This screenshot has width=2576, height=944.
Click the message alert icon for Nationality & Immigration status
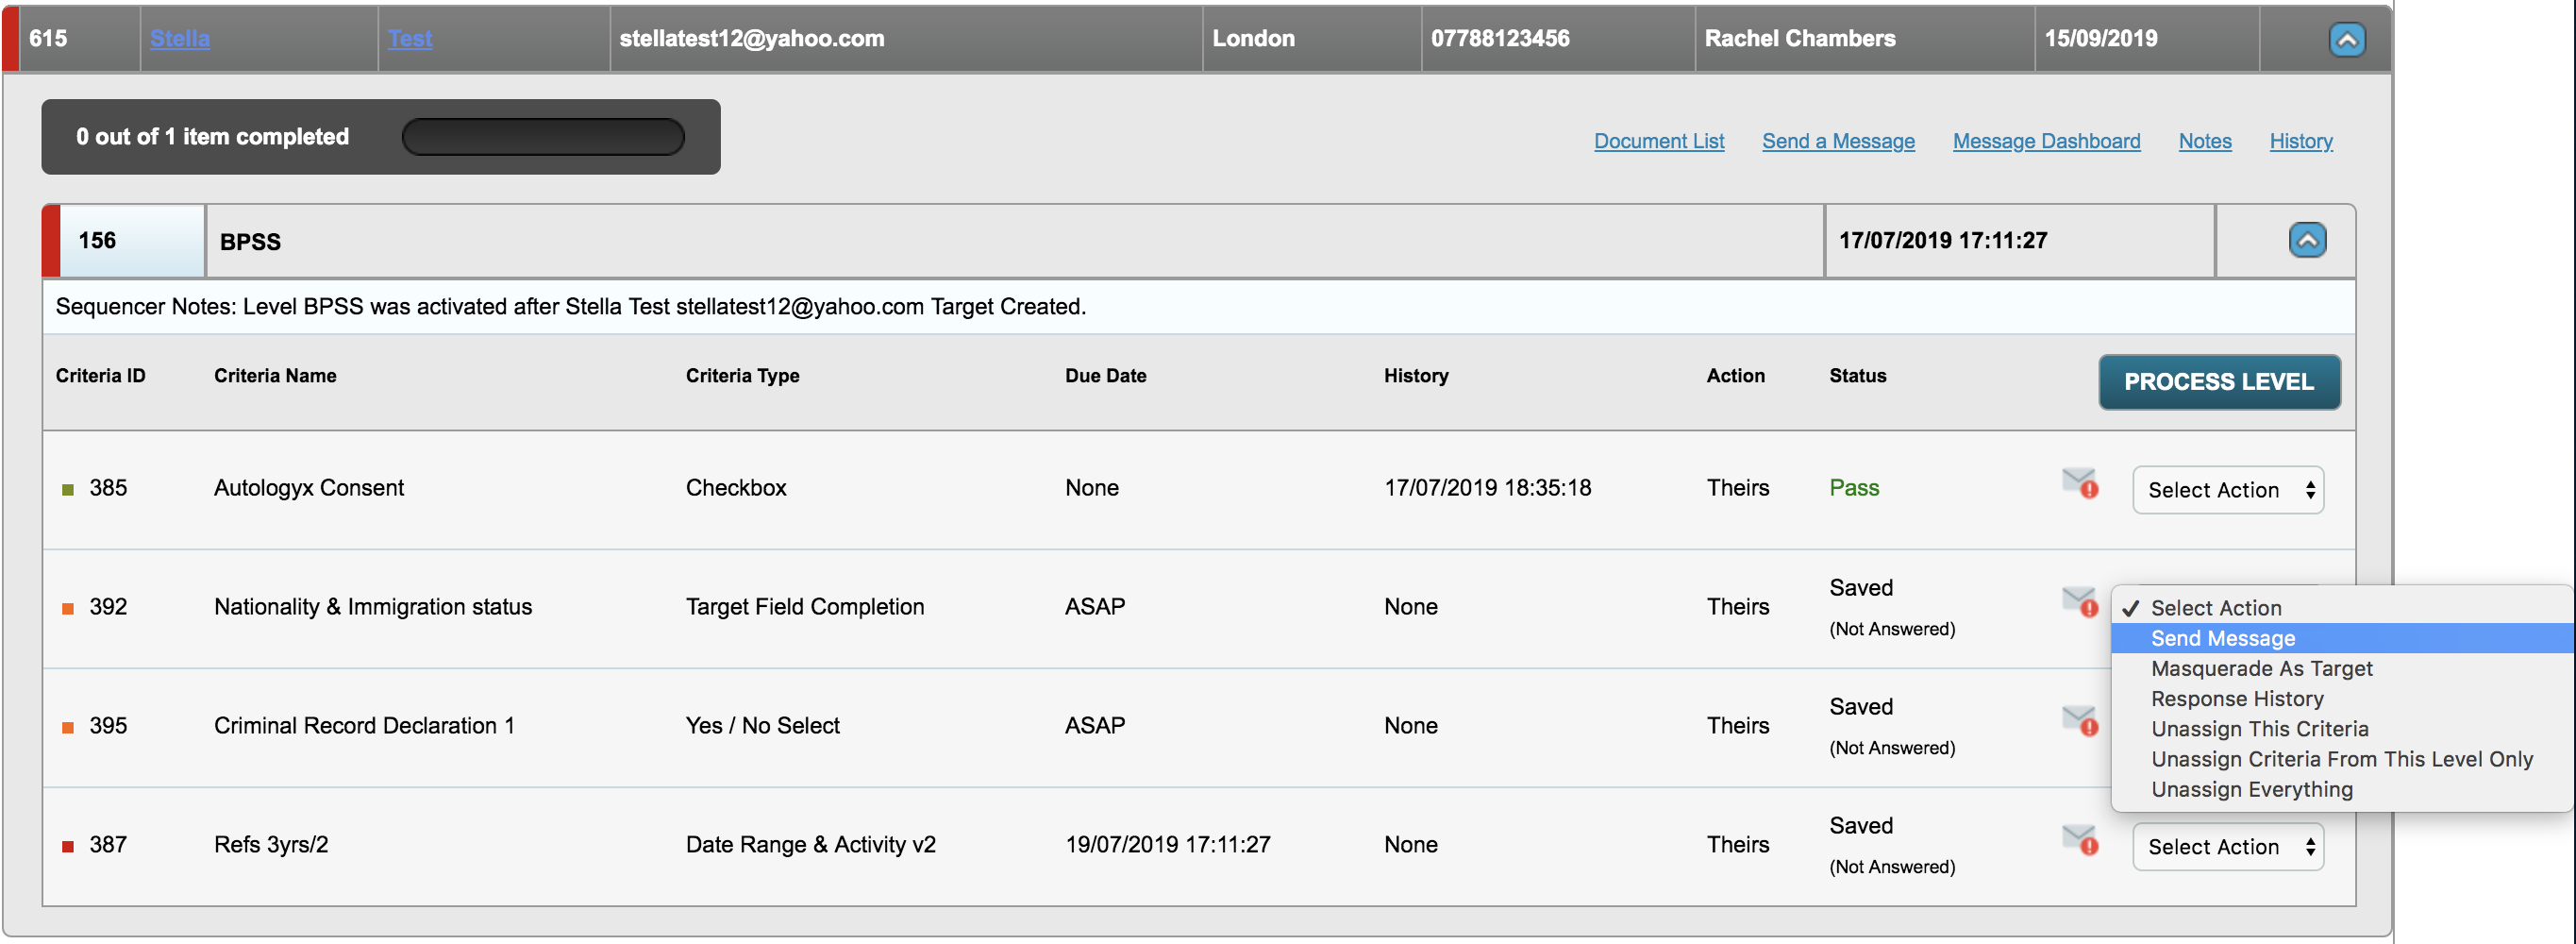pyautogui.click(x=2079, y=602)
